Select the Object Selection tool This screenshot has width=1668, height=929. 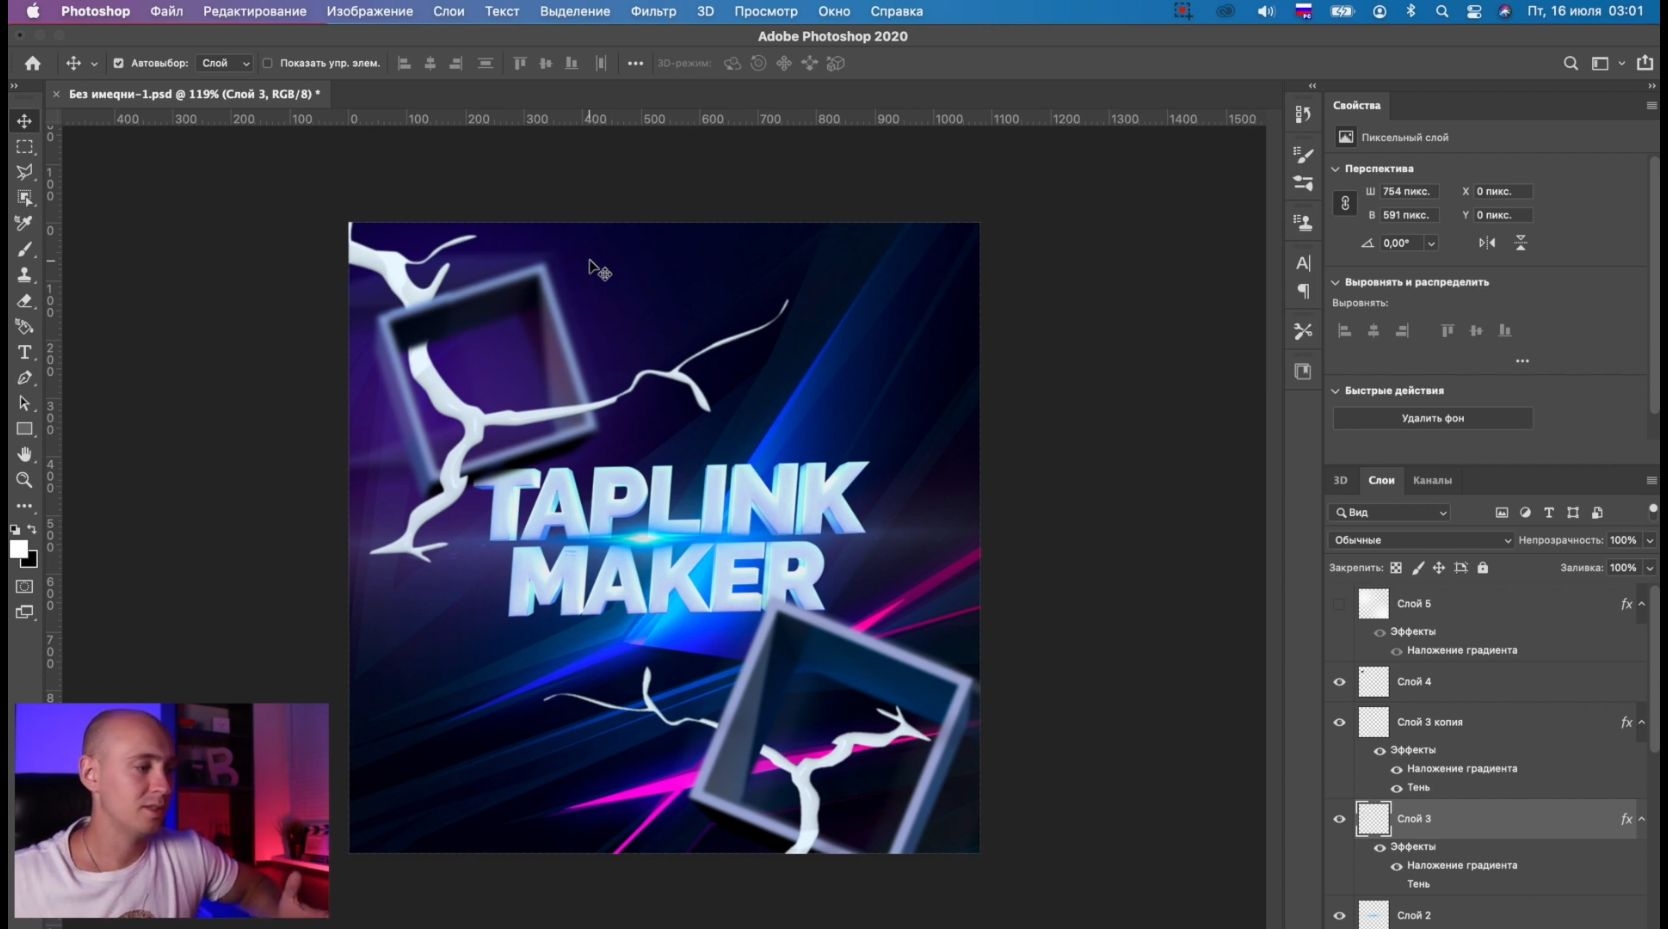[x=24, y=198]
